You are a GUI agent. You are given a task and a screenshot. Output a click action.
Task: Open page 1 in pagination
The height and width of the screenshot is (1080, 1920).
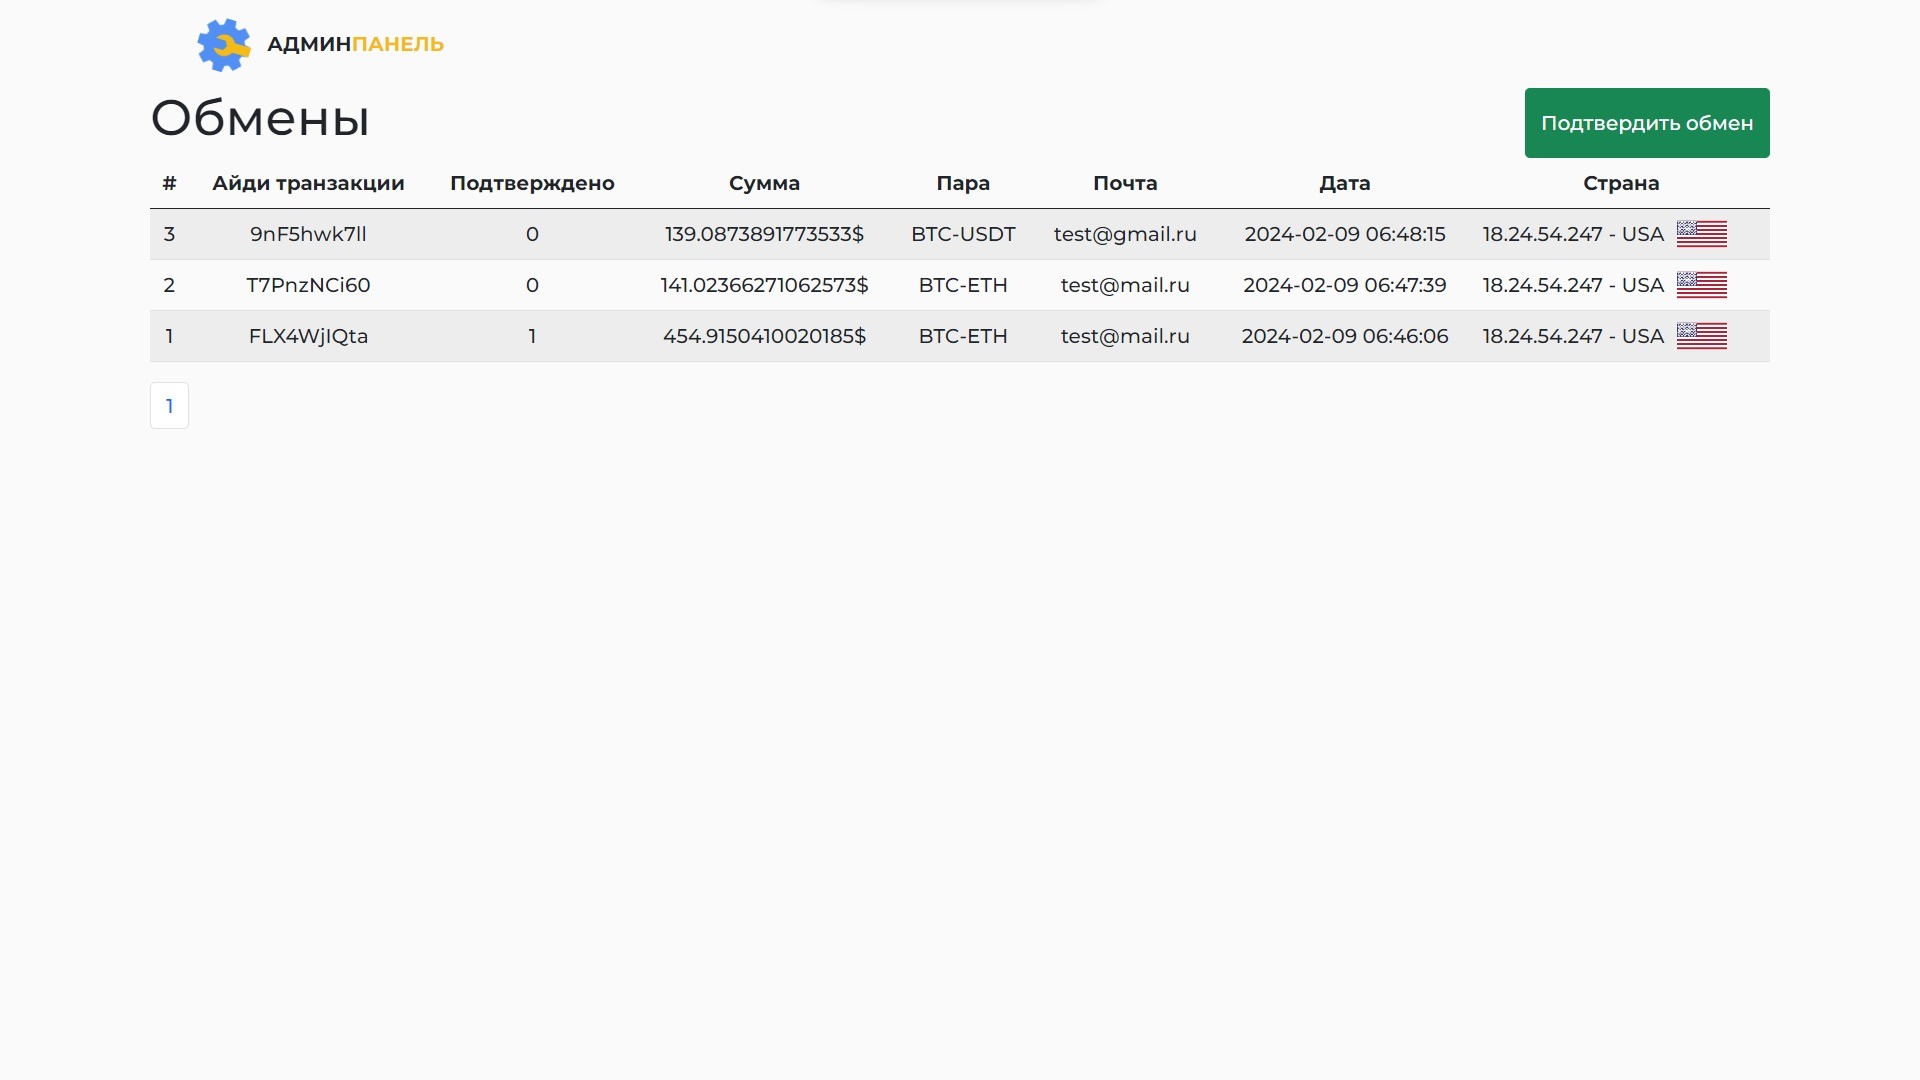(x=169, y=406)
